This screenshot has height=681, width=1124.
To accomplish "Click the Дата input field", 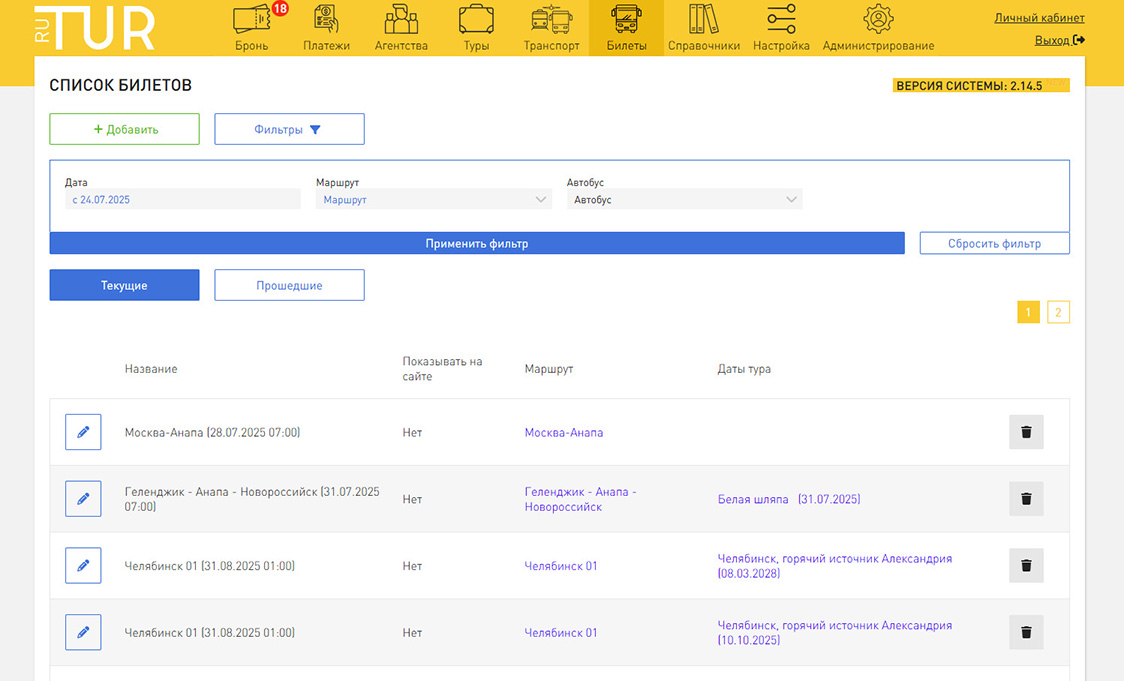I will [x=183, y=199].
